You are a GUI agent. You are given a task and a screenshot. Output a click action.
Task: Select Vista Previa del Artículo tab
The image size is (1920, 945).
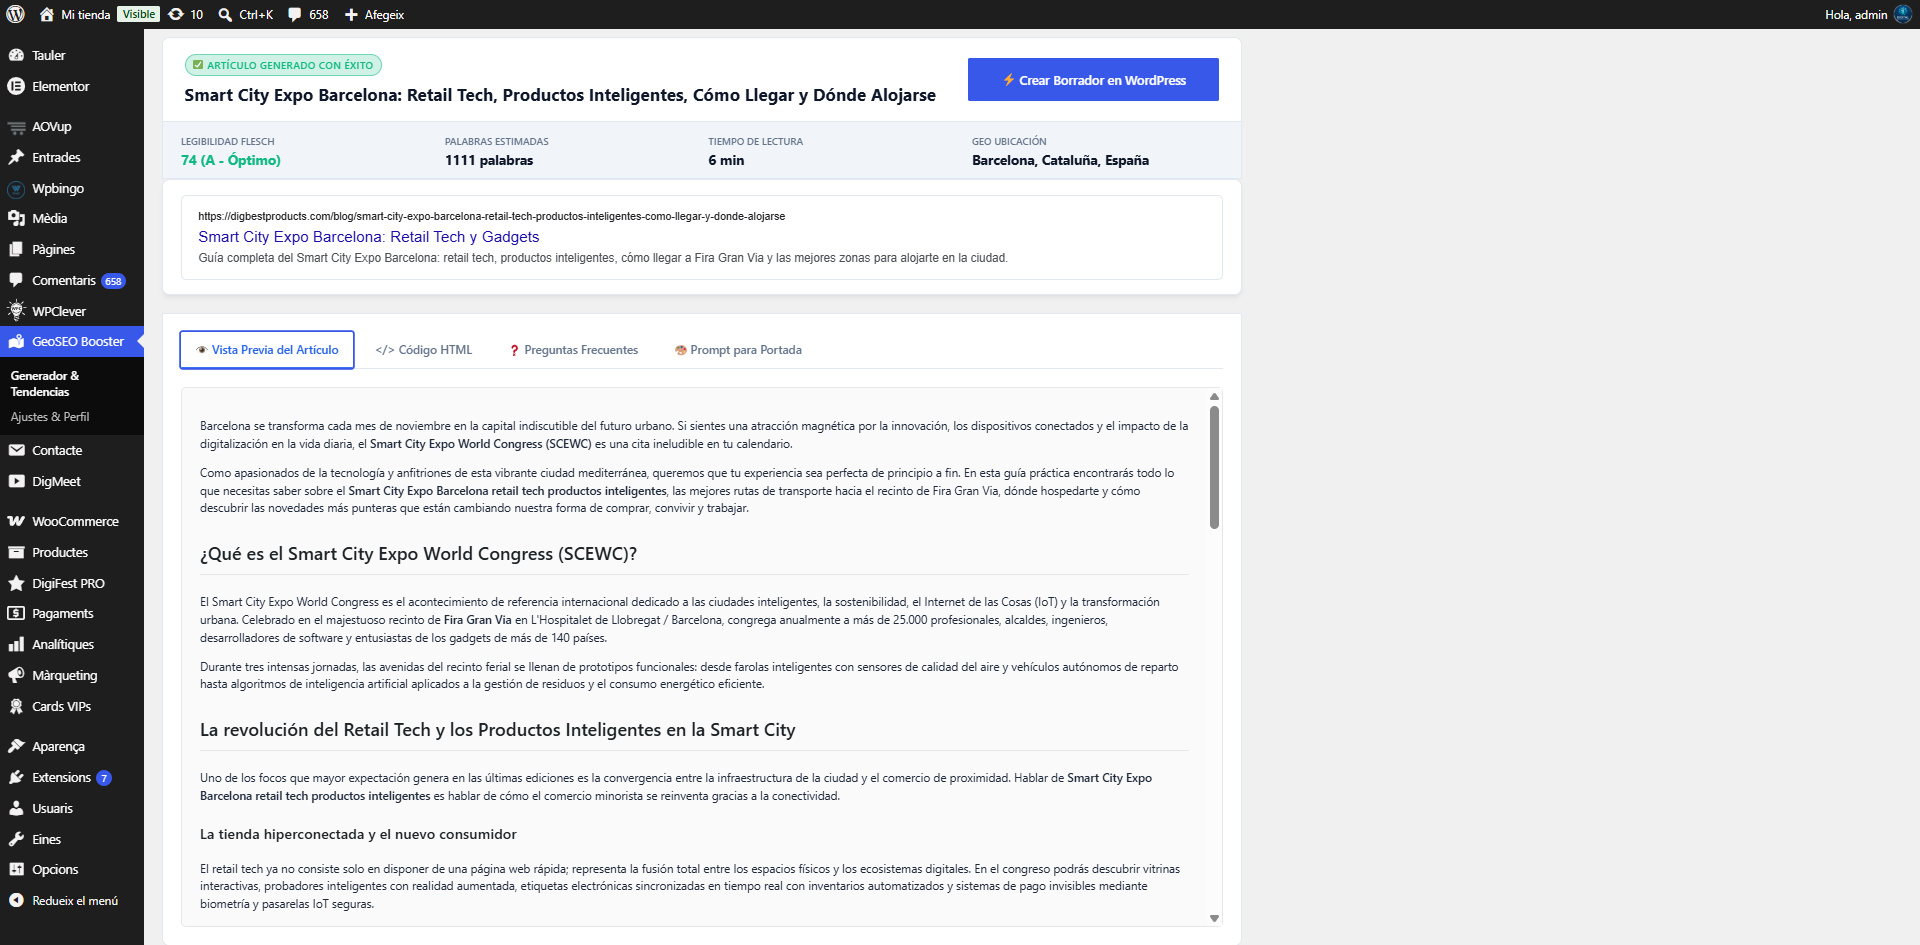tap(267, 350)
